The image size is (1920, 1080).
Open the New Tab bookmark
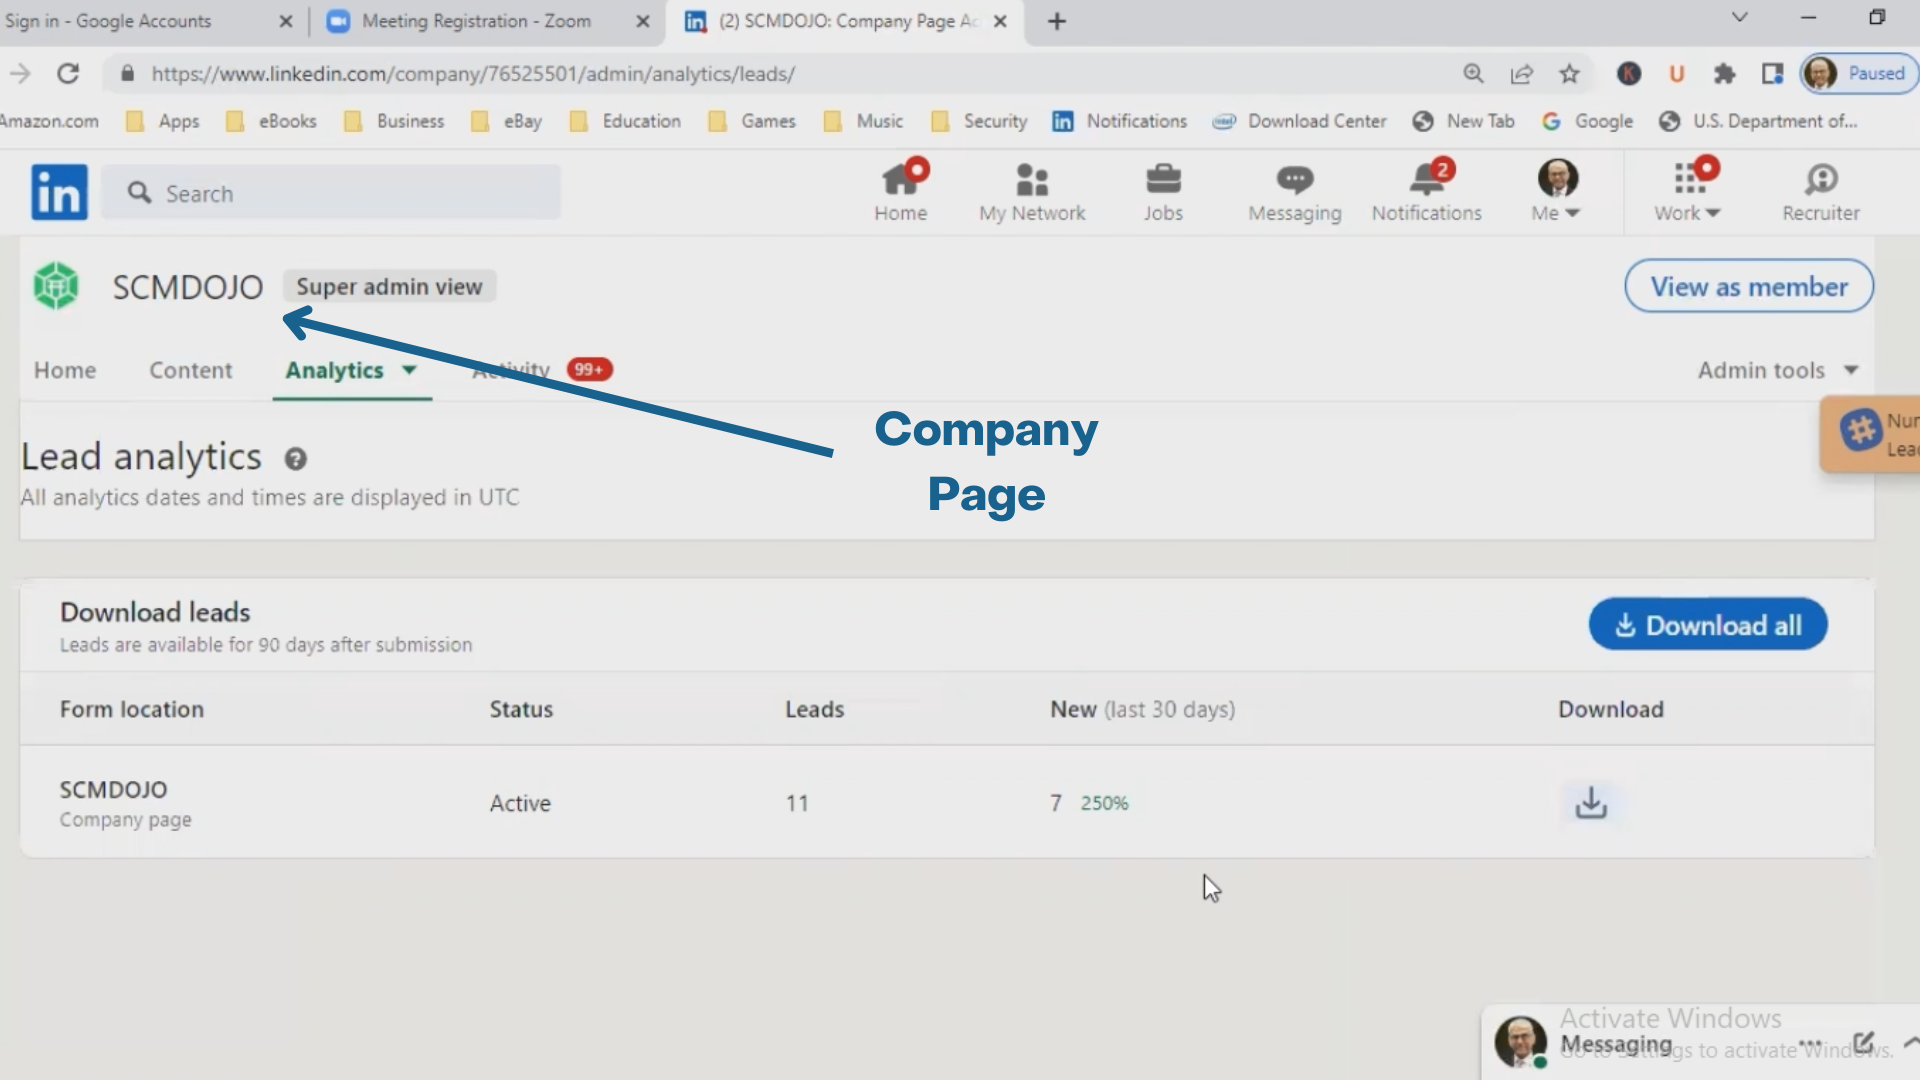1463,121
